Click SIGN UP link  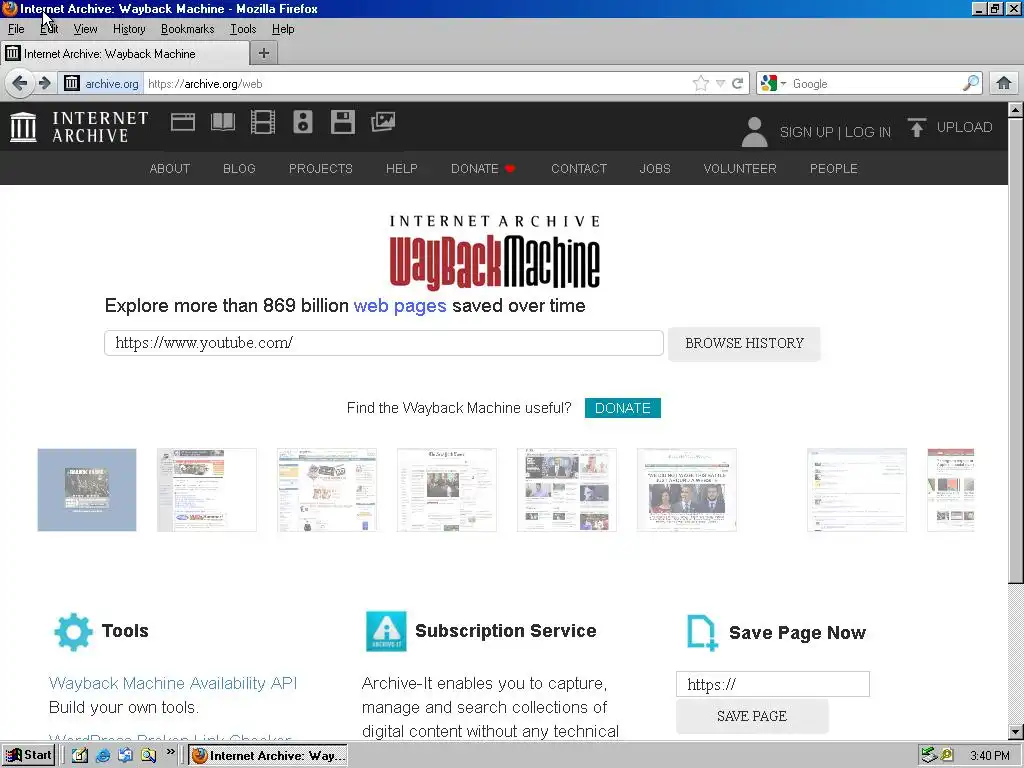pos(807,132)
